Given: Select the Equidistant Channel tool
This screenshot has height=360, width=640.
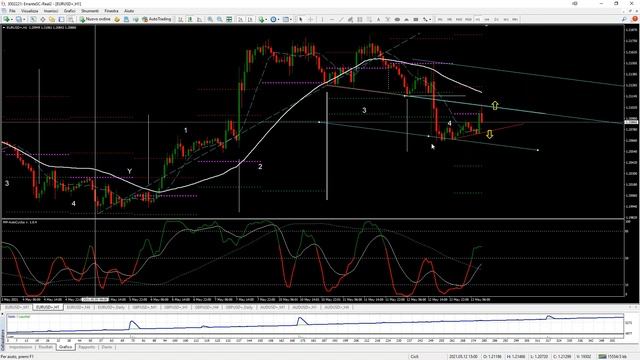Looking at the screenshot, I should [x=350, y=19].
